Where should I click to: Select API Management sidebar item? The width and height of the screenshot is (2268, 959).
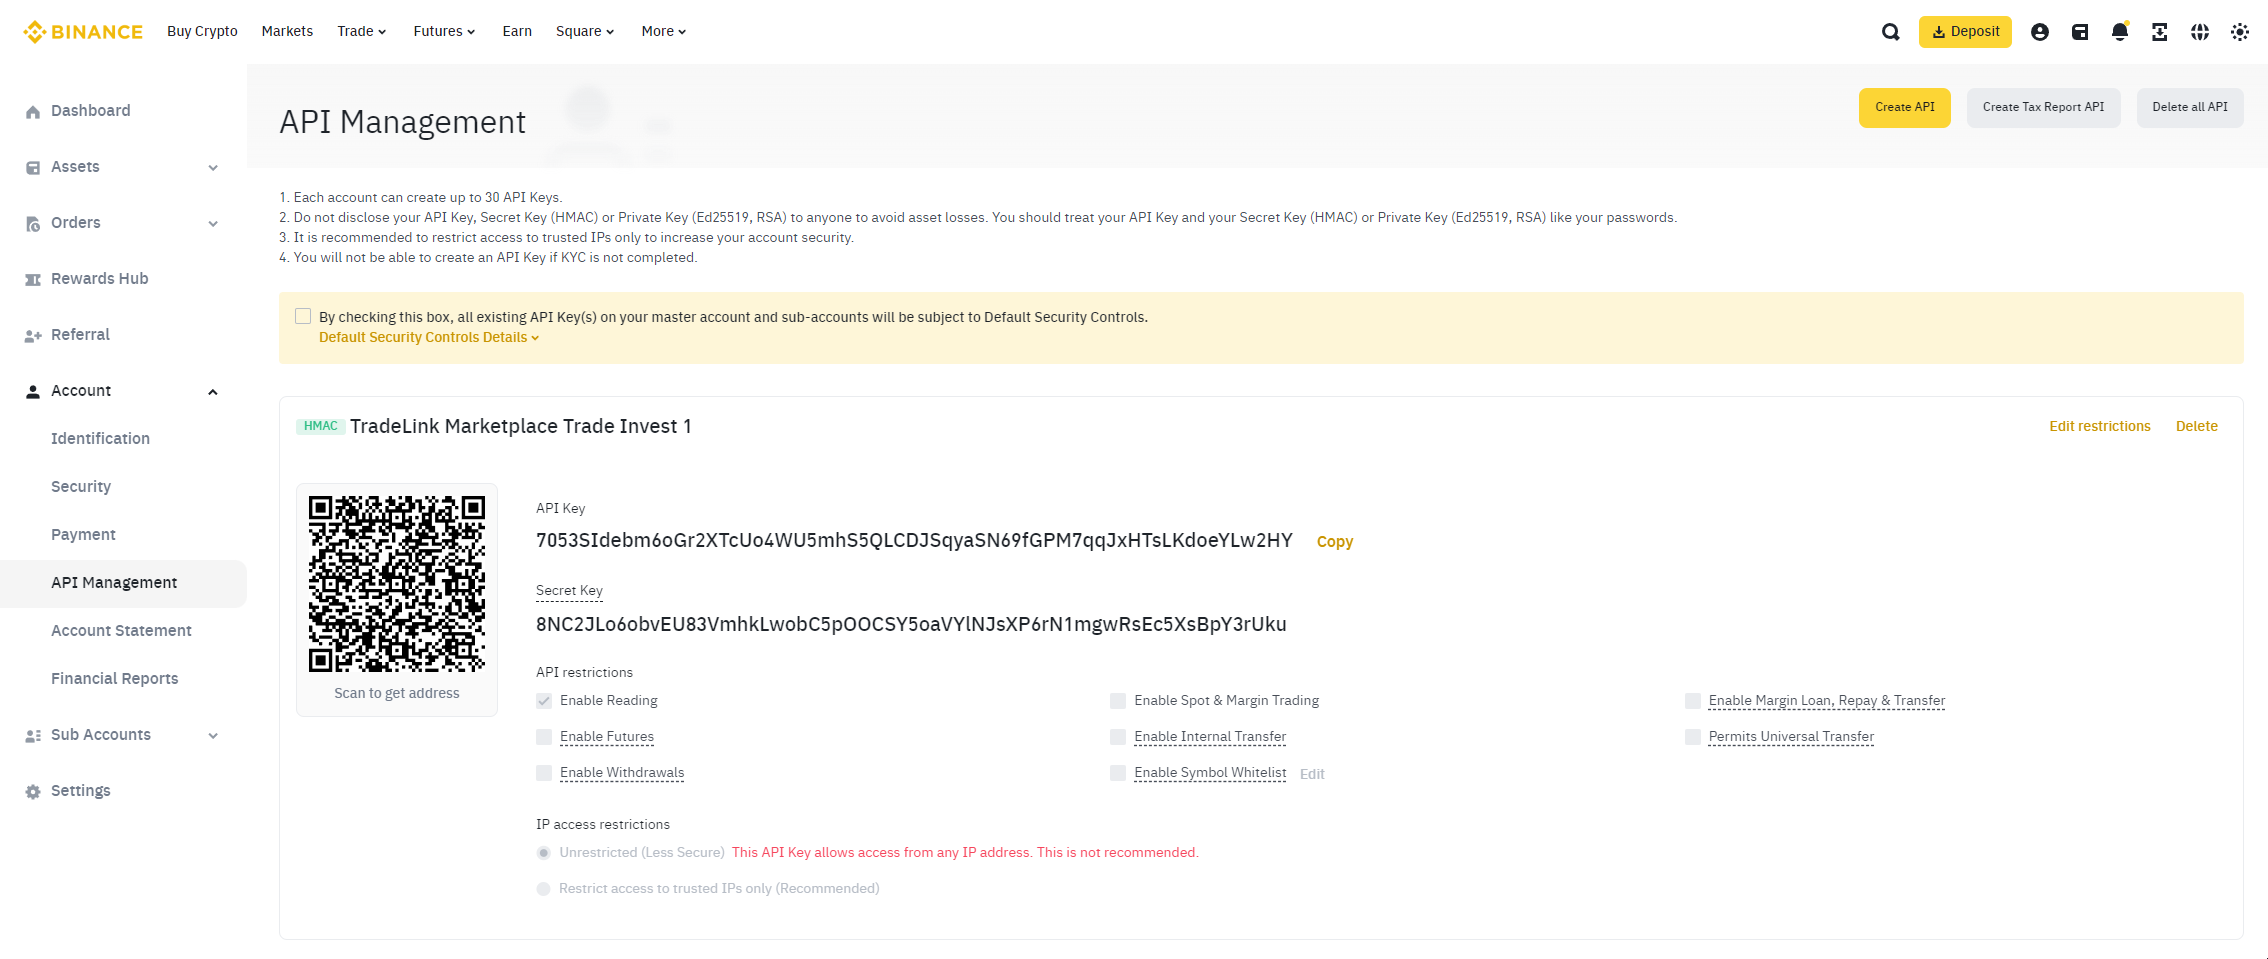123,583
